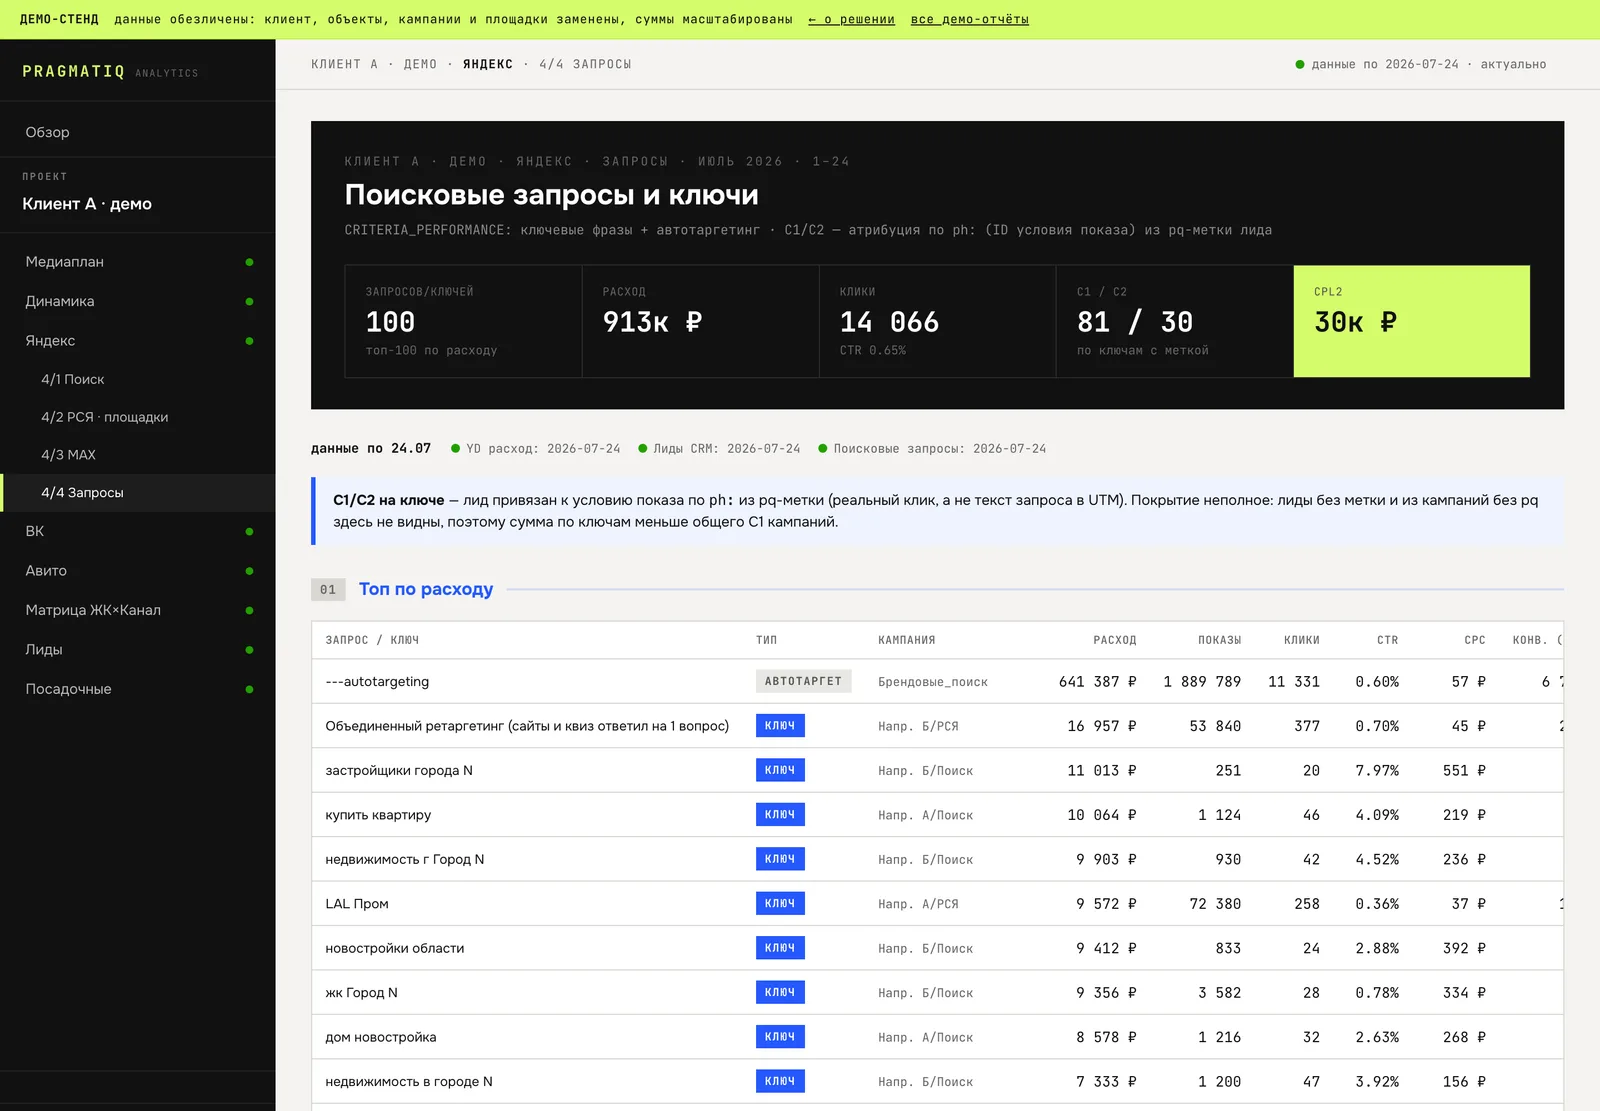Go to 4/2 РСЯ · площадки subpage
This screenshot has height=1111, width=1600.
[138, 417]
